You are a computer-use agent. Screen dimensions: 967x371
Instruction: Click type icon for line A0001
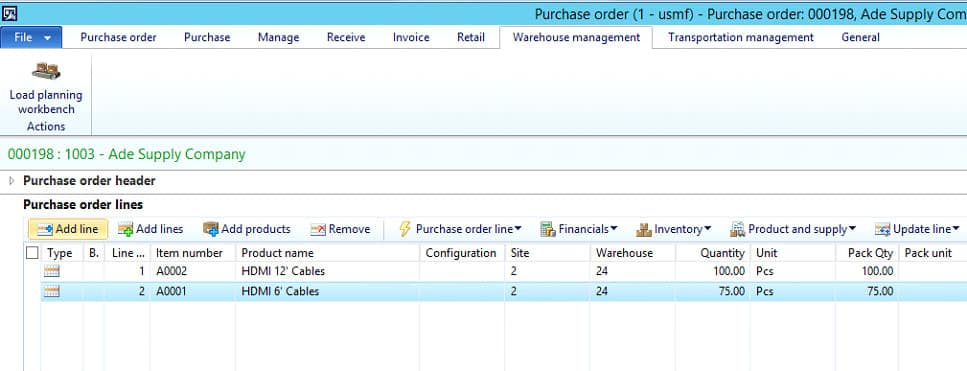point(52,292)
